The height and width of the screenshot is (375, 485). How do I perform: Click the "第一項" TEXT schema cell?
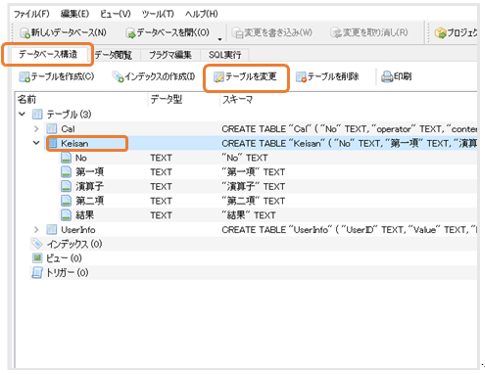click(x=253, y=172)
